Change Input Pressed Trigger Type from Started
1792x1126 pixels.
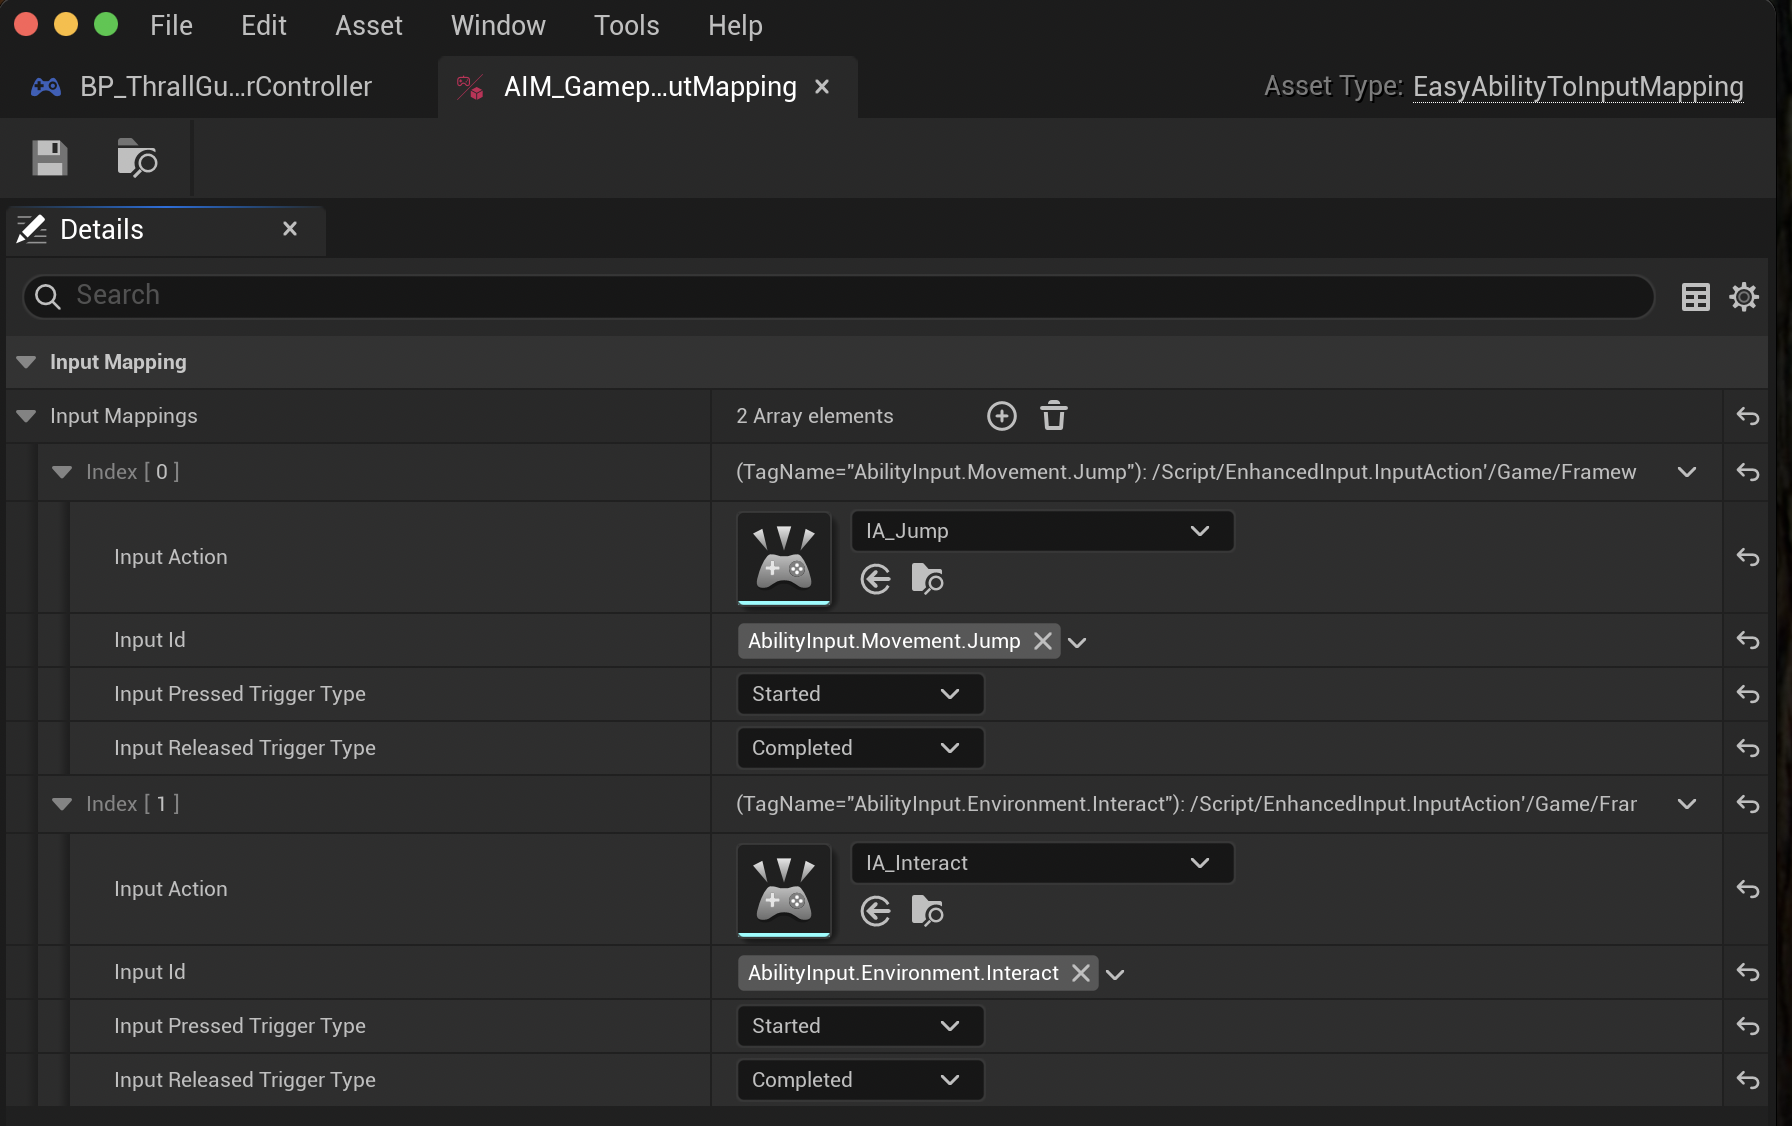859,693
